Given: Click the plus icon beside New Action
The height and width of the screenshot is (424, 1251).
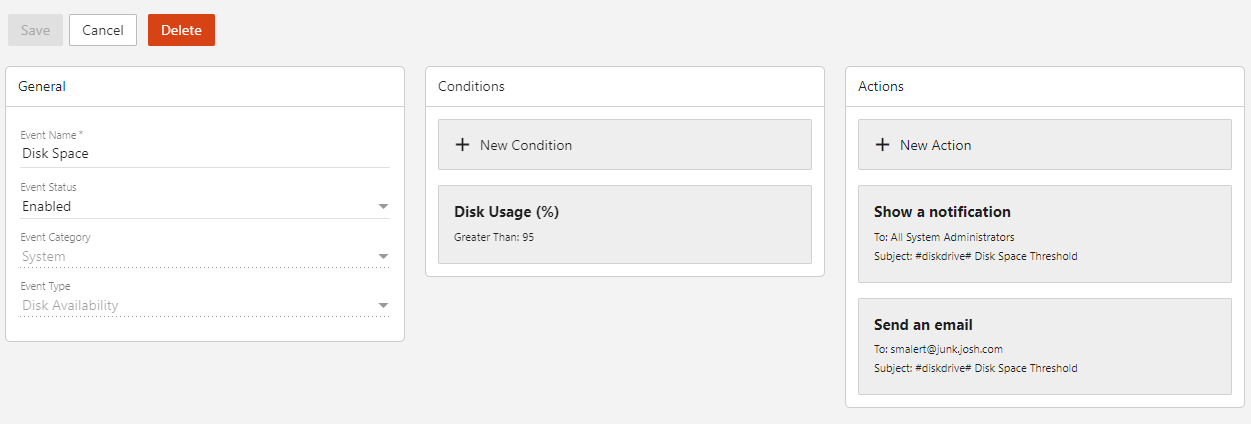Looking at the screenshot, I should click(x=882, y=145).
